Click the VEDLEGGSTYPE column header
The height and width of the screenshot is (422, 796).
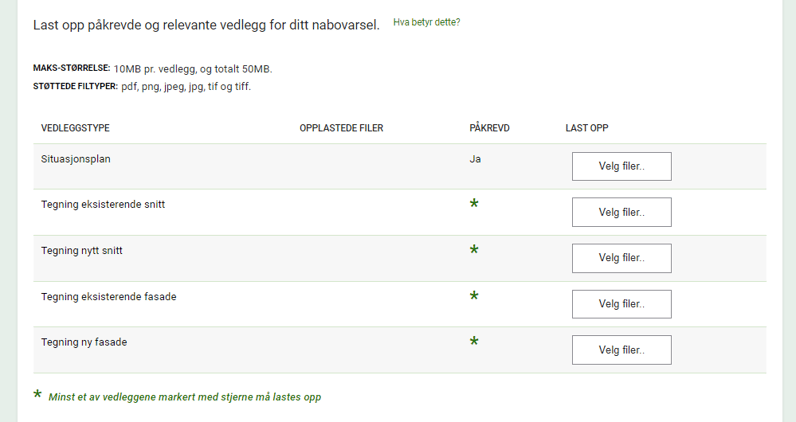click(75, 128)
